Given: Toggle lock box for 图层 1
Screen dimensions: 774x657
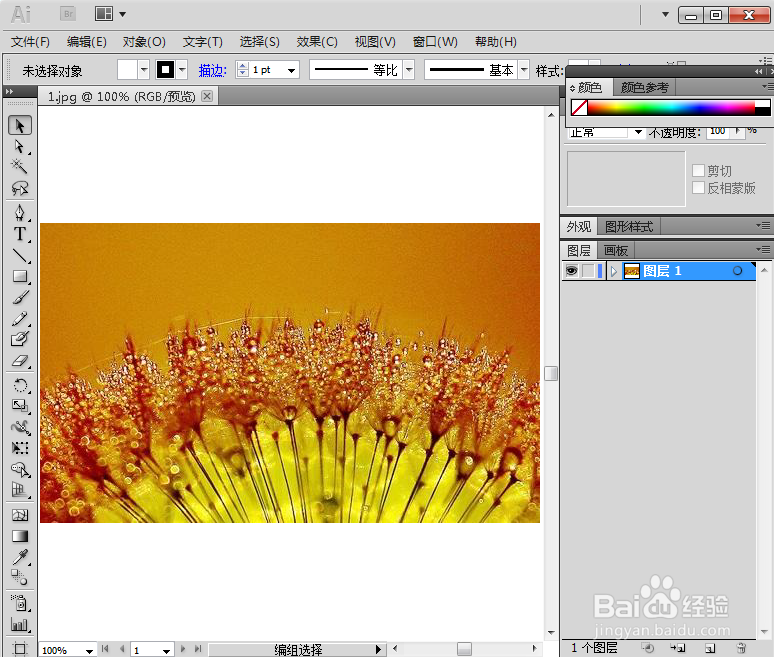Looking at the screenshot, I should click(x=588, y=271).
